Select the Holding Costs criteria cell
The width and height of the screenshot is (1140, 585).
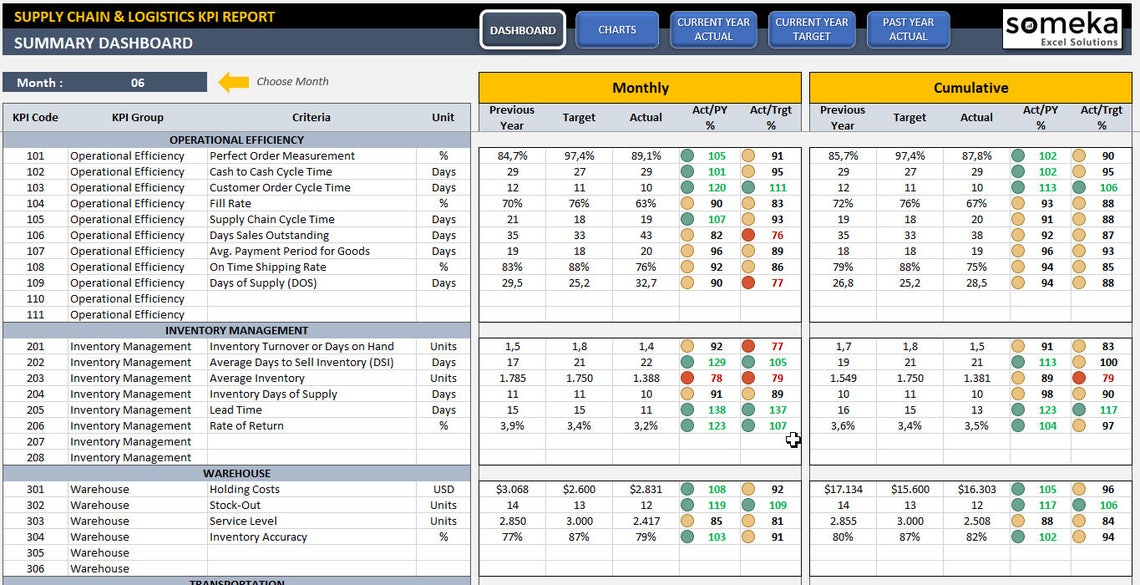point(311,490)
